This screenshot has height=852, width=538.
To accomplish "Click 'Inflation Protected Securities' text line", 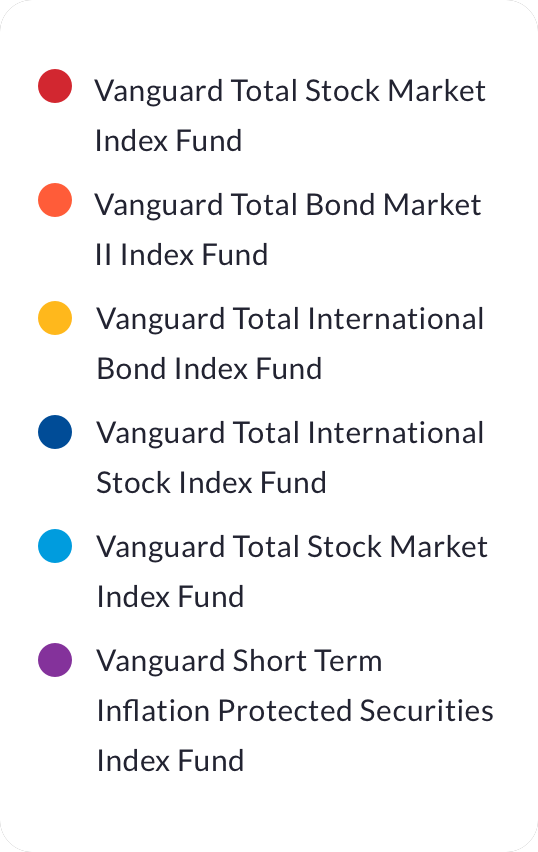I will pyautogui.click(x=295, y=711).
